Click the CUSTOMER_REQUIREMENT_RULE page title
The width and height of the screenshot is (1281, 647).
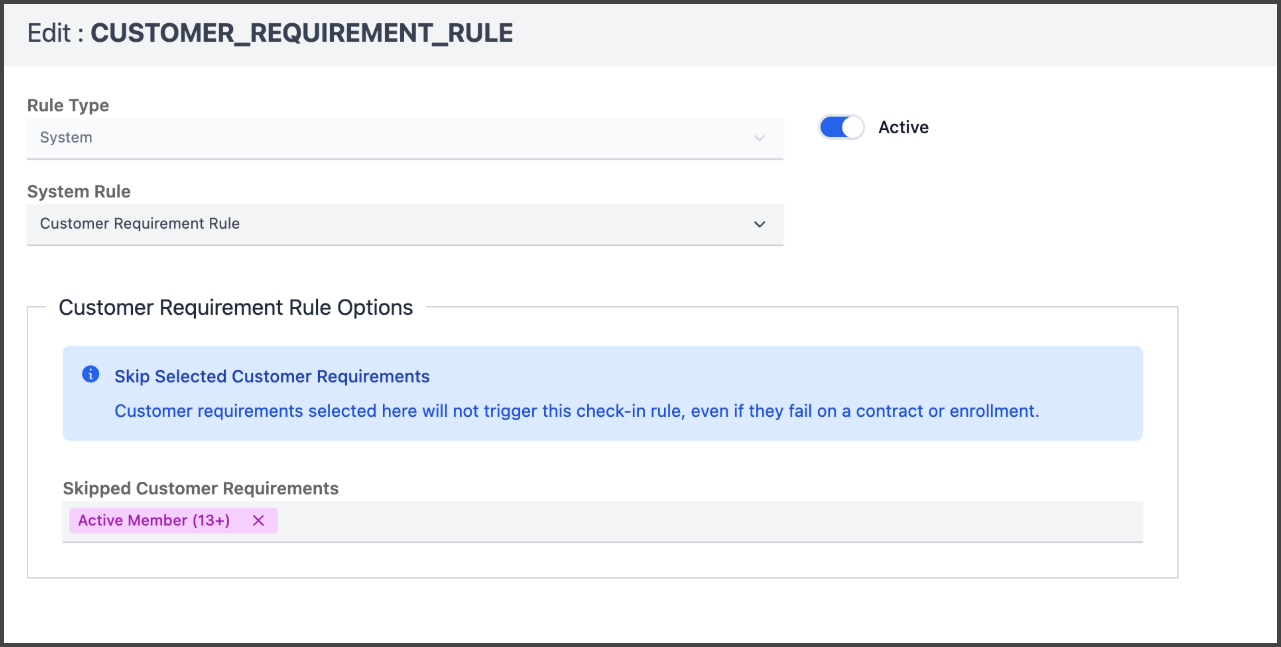point(302,33)
